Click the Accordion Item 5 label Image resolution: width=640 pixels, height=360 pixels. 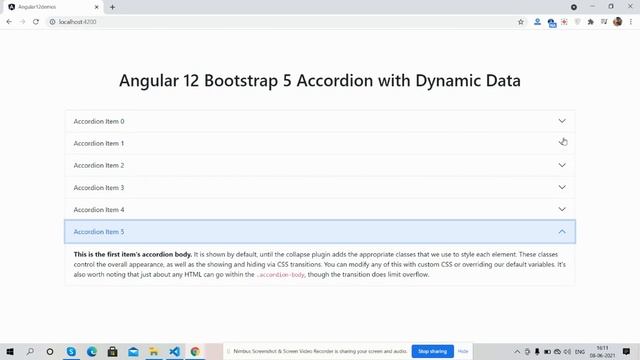pos(99,232)
